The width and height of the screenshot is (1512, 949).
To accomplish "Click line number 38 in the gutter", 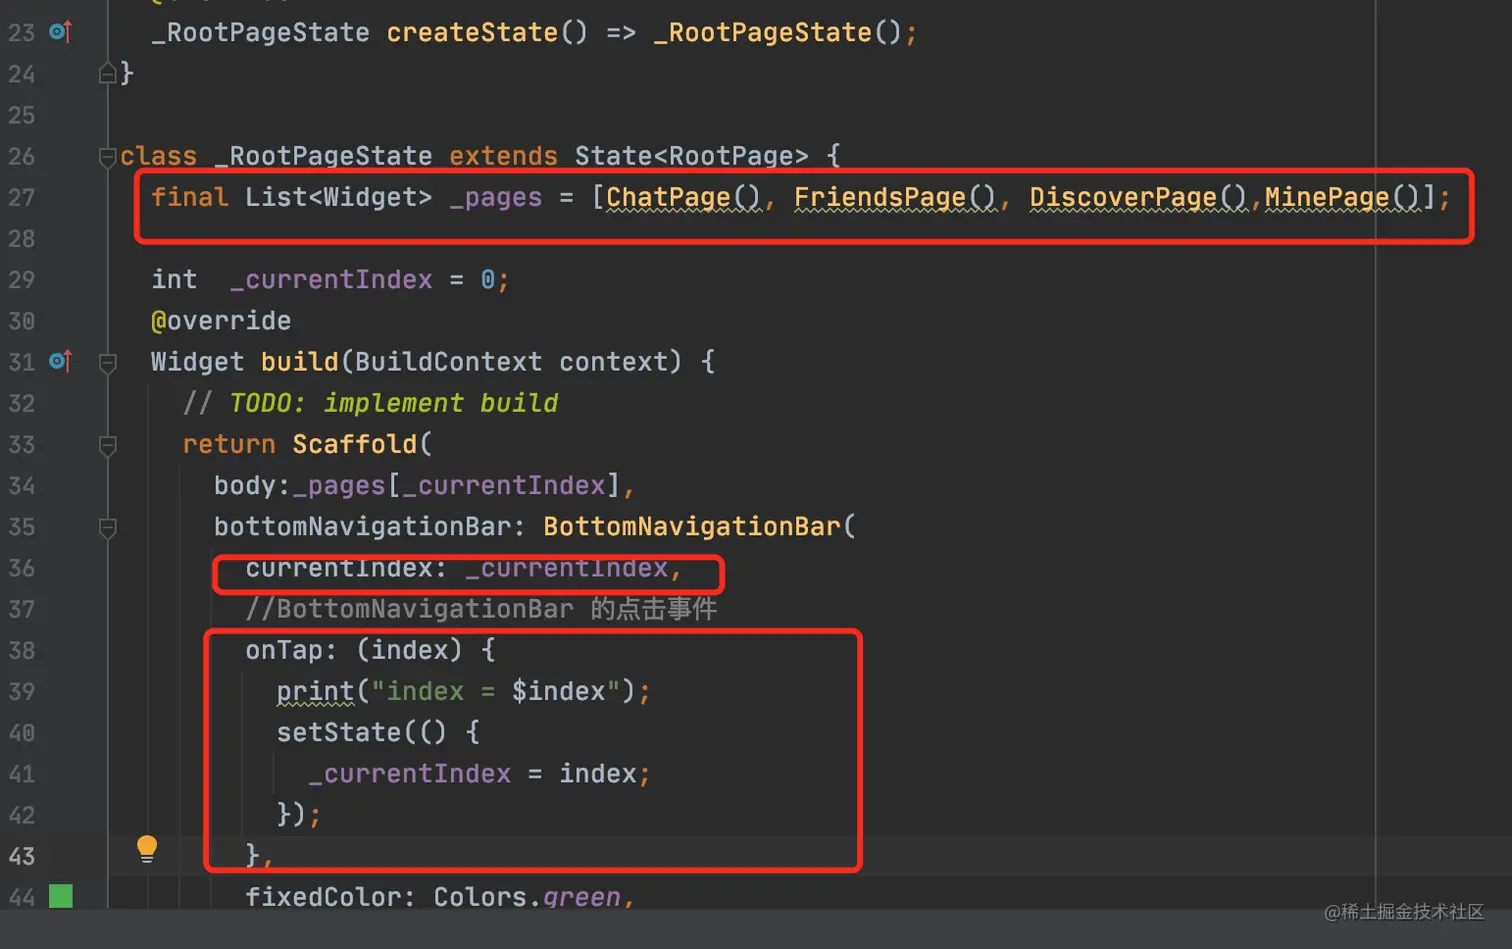I will click(x=21, y=650).
